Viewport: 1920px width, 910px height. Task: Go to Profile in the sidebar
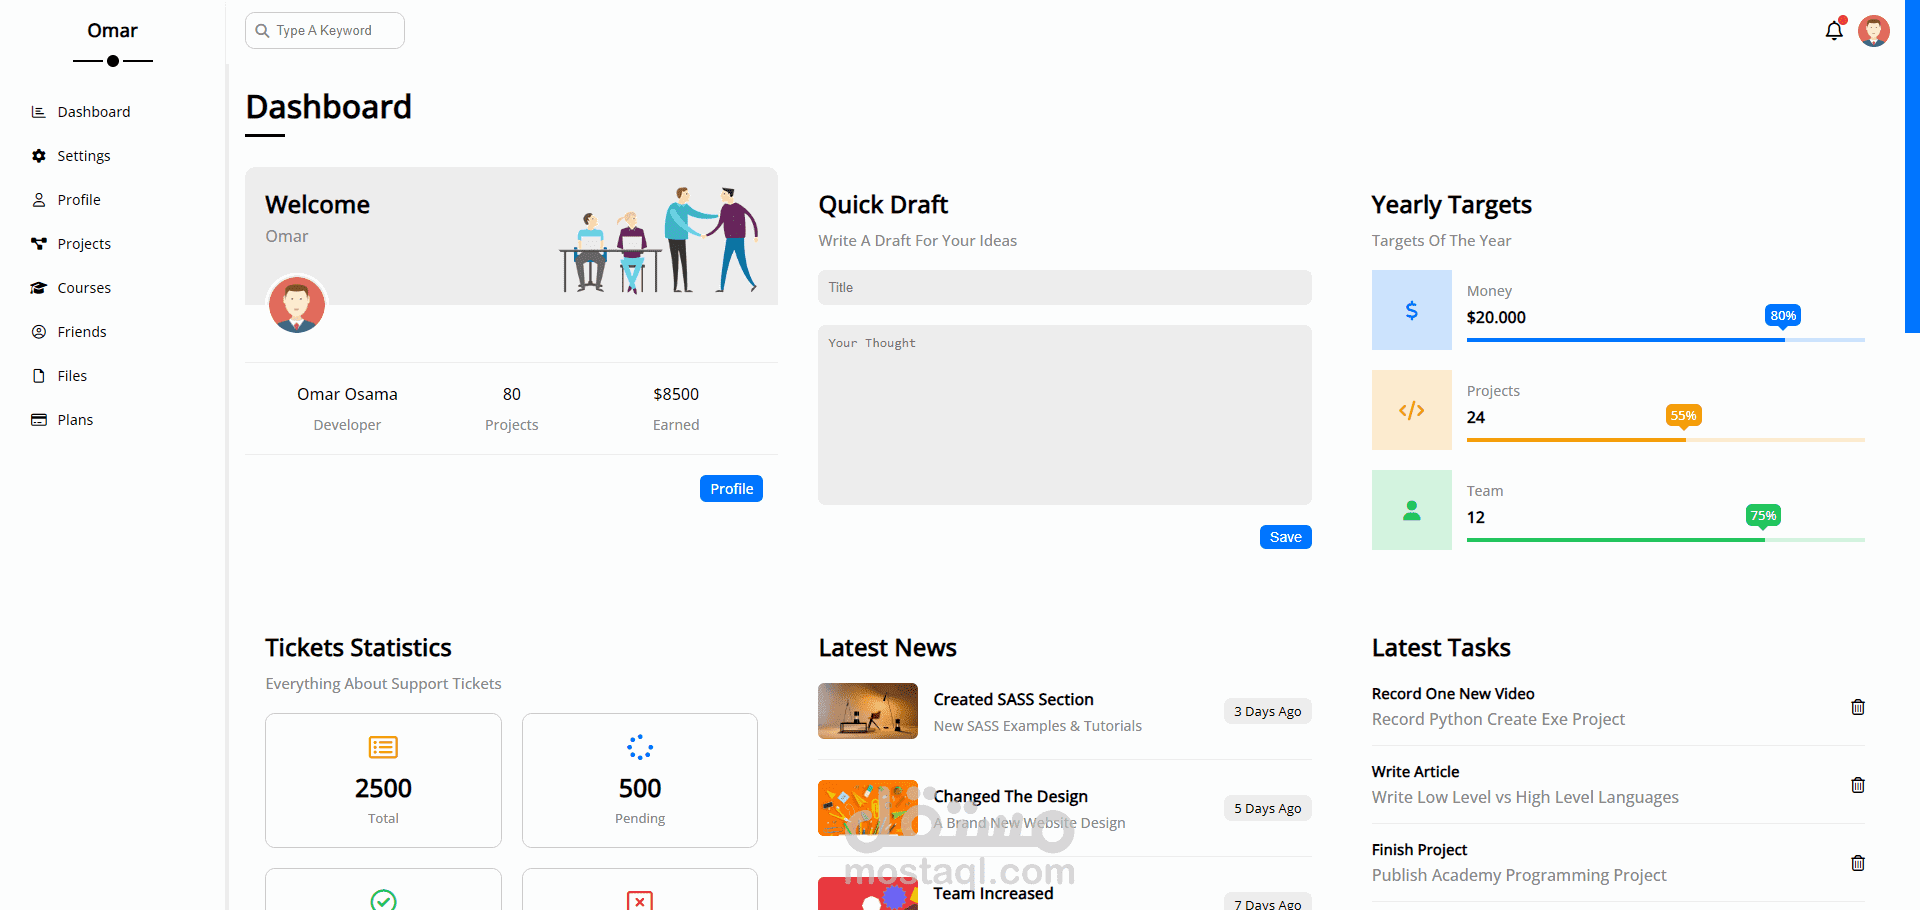coord(79,200)
